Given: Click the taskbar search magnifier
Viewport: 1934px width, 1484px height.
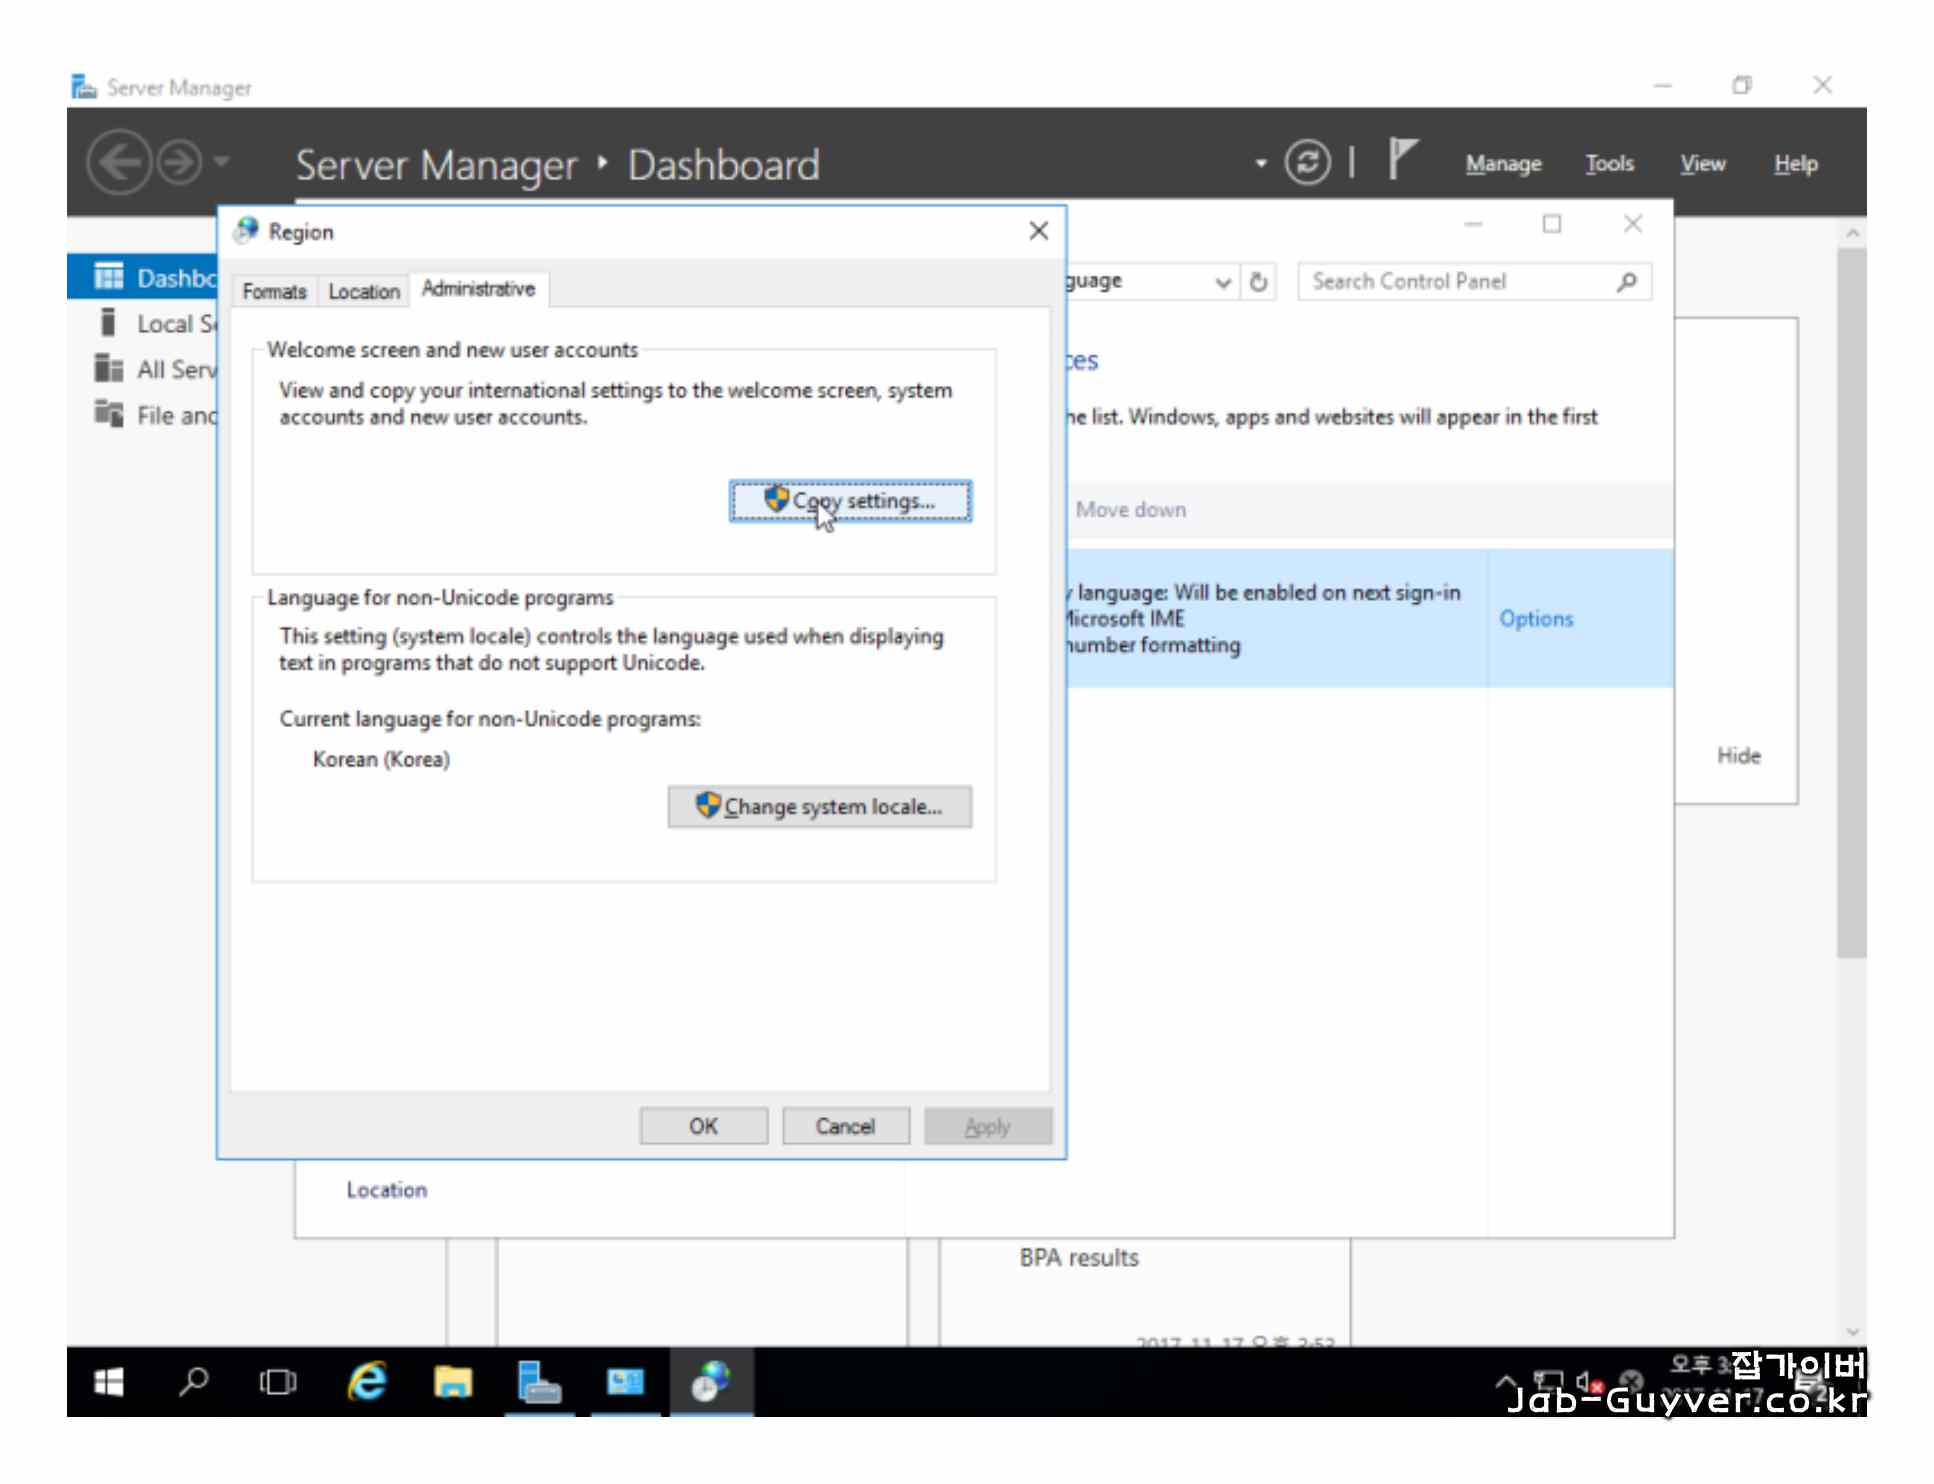Looking at the screenshot, I should [x=193, y=1382].
